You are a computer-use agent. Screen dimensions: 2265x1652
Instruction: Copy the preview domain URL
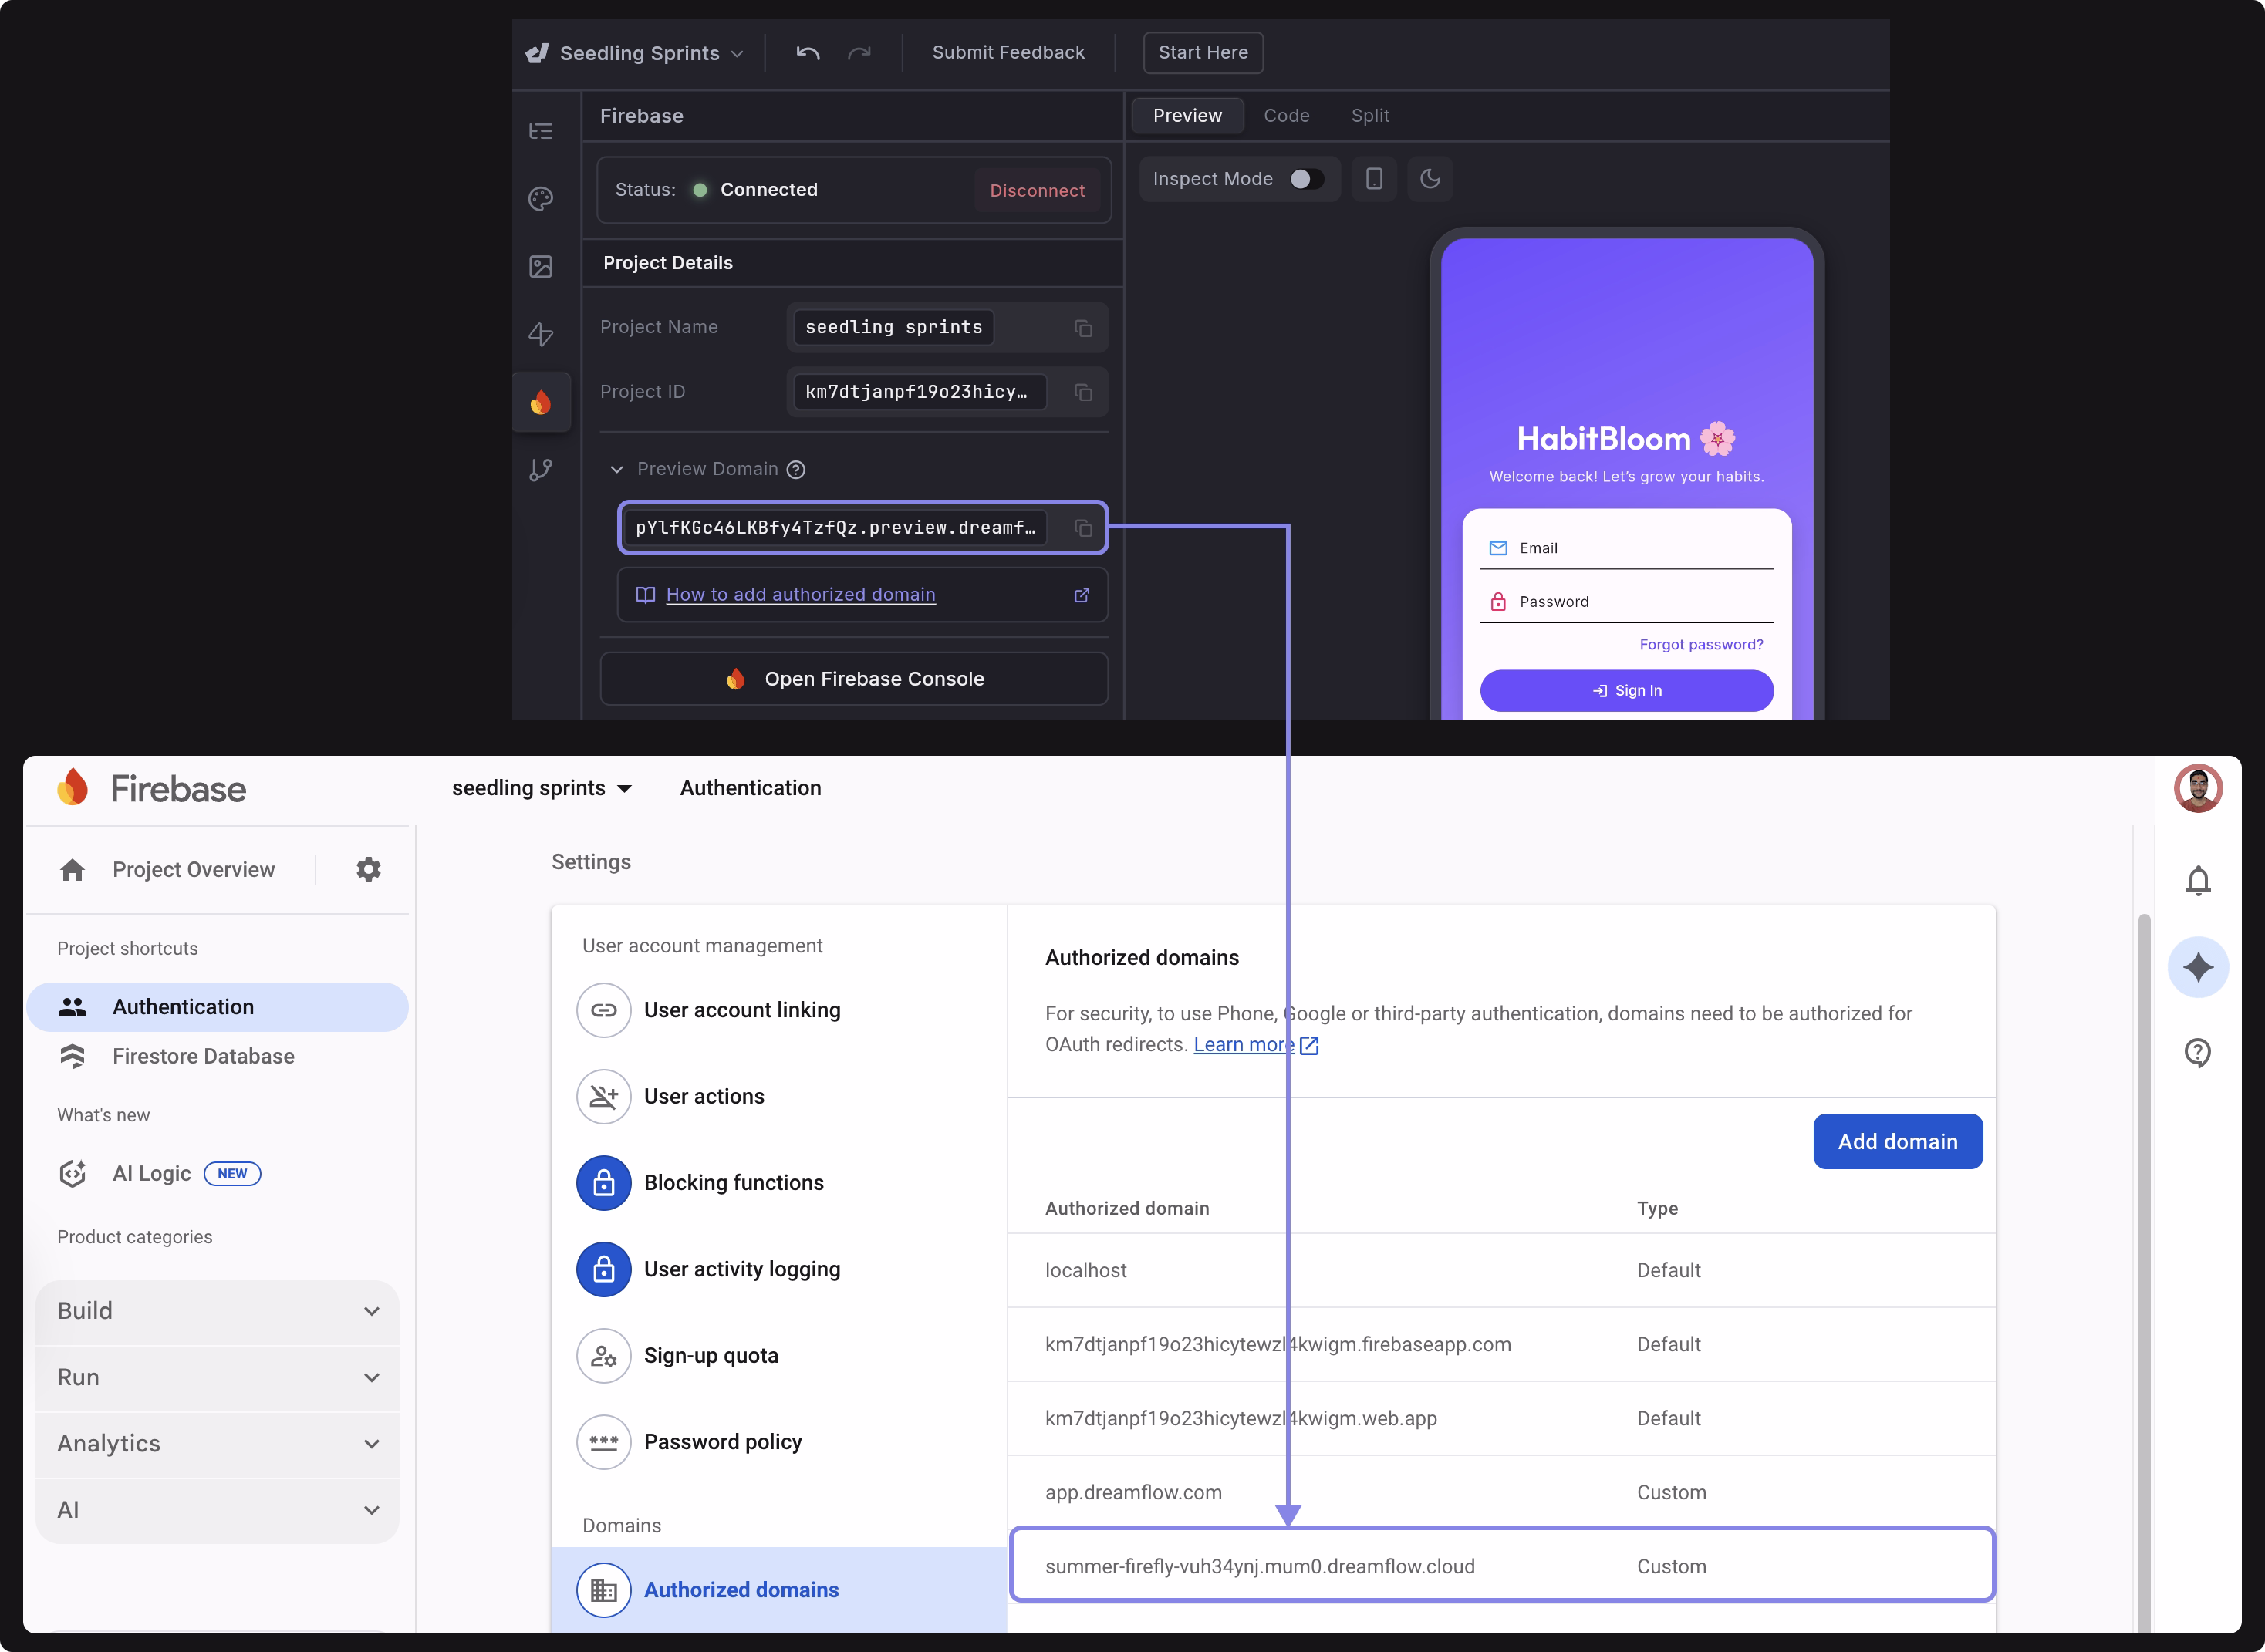[x=1083, y=528]
